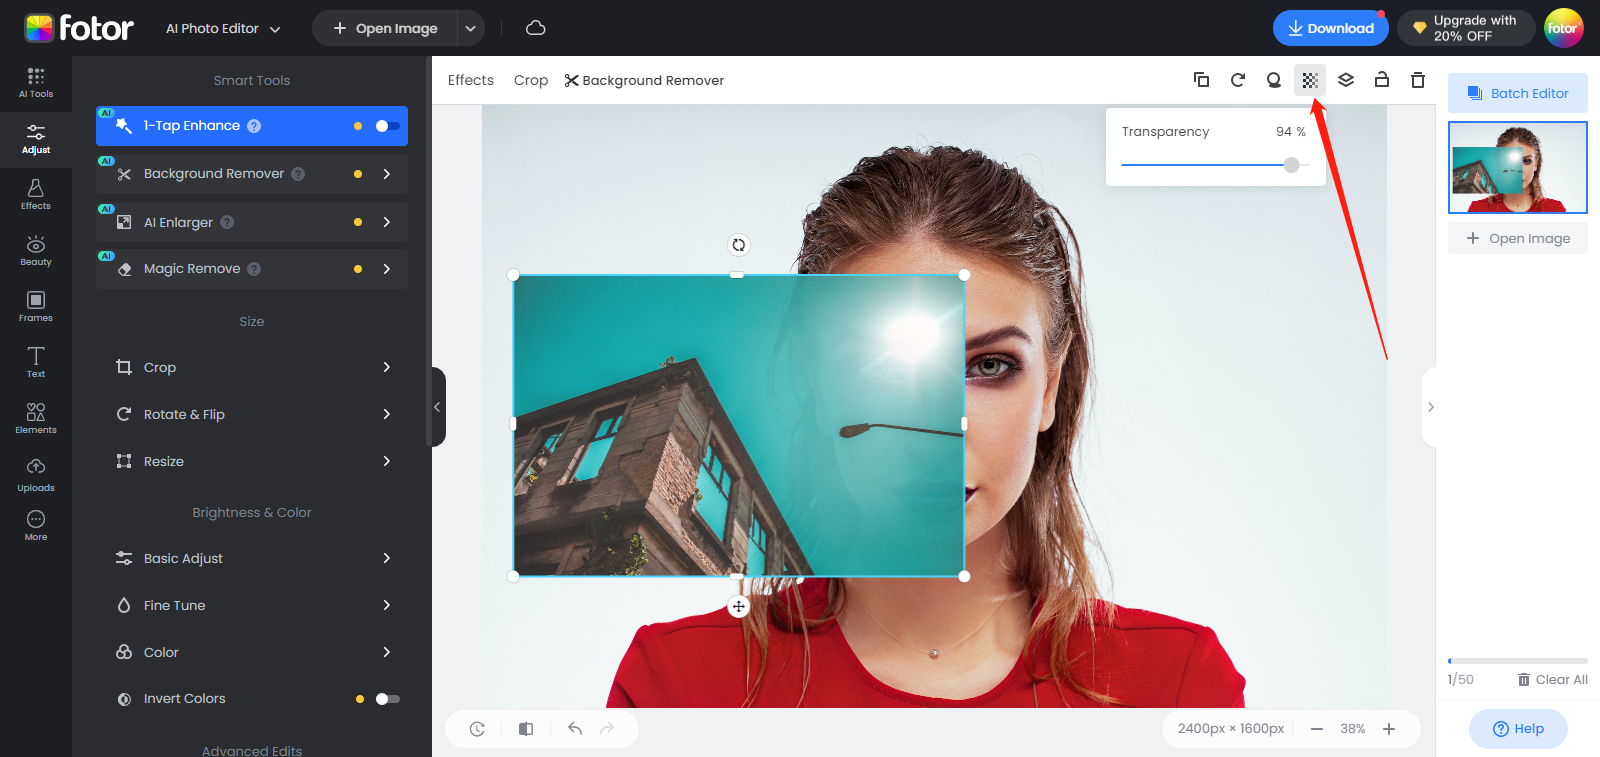Click the compare before/after icon
The image size is (1600, 757).
click(x=526, y=729)
